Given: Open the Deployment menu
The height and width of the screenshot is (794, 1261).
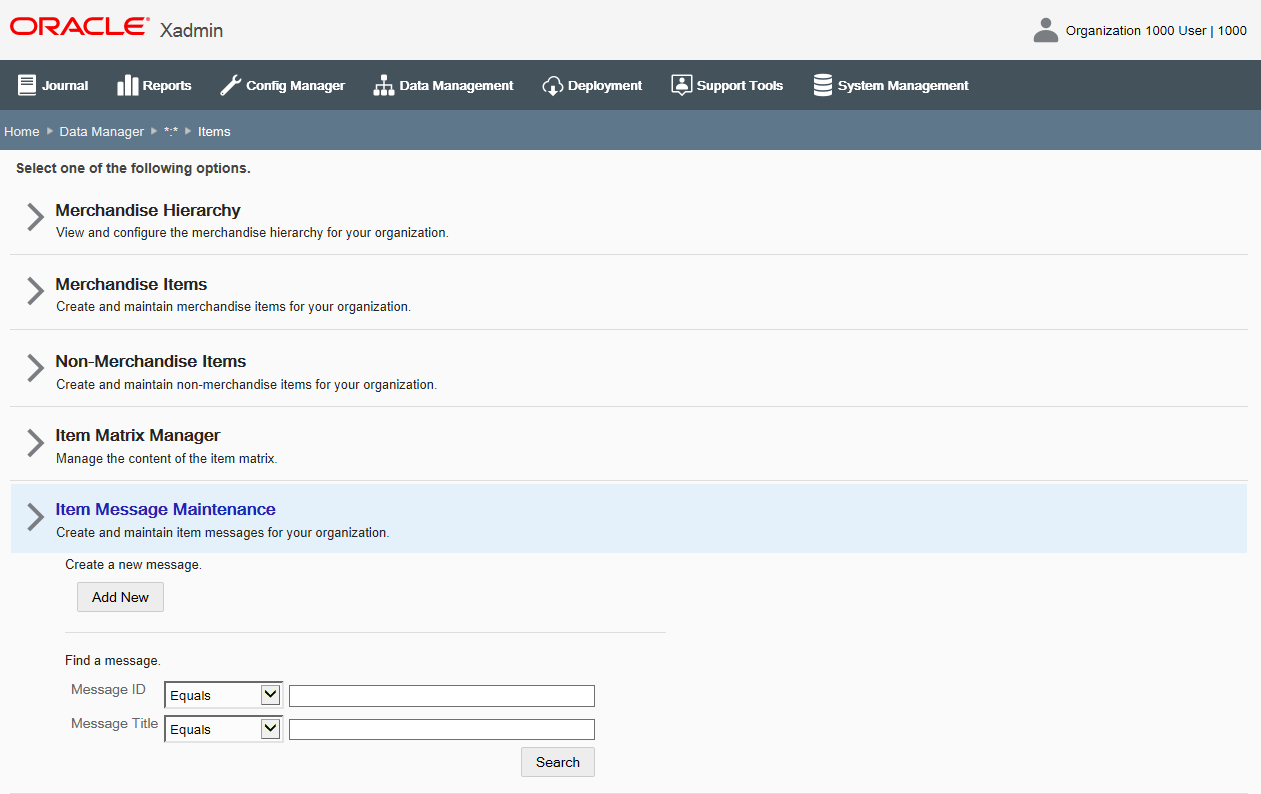Looking at the screenshot, I should tap(592, 85).
